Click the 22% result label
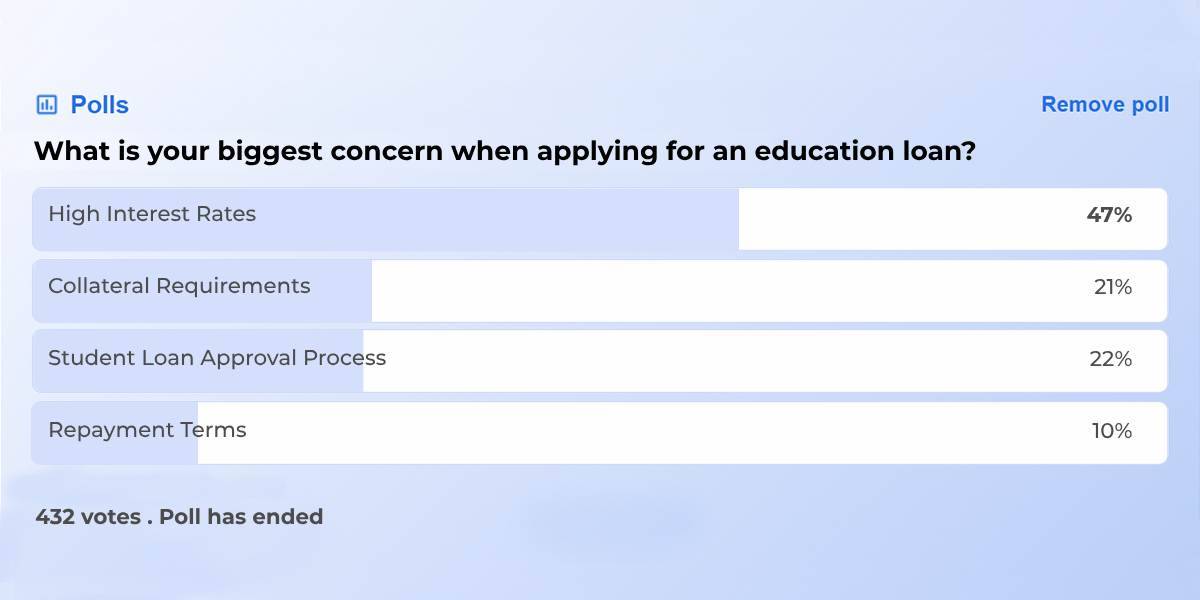The height and width of the screenshot is (600, 1200). (1112, 358)
